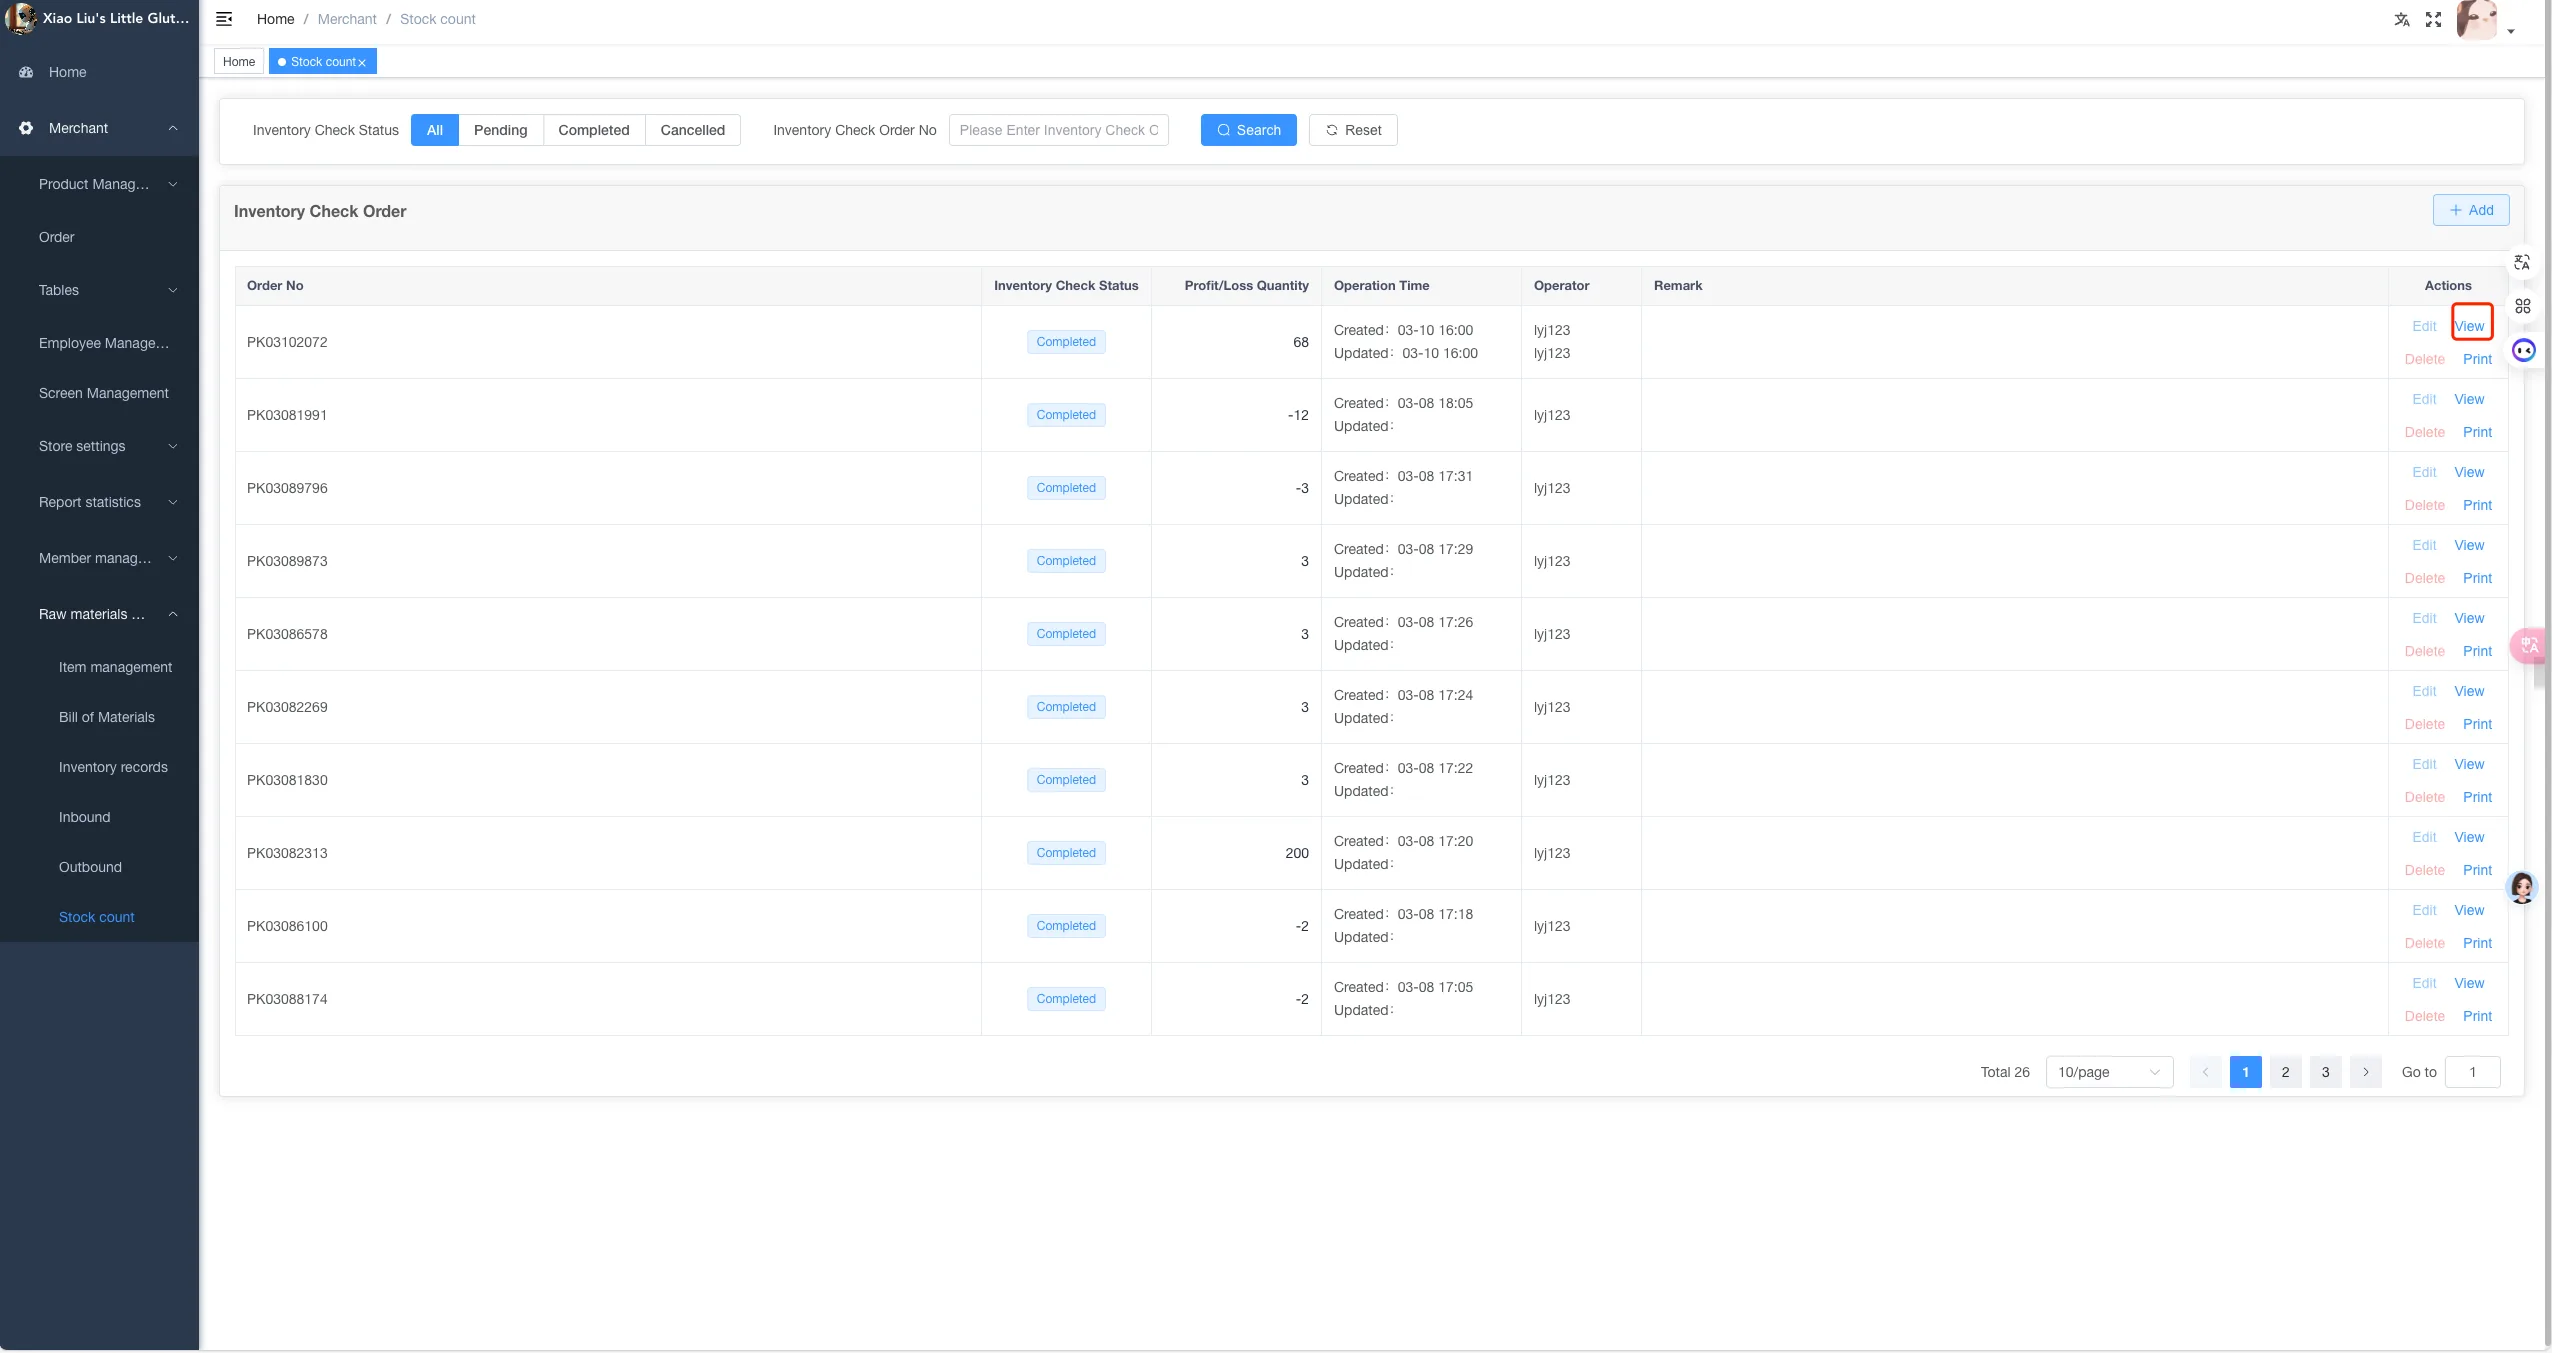Click the Search button
The height and width of the screenshot is (1353, 2552).
click(1248, 130)
